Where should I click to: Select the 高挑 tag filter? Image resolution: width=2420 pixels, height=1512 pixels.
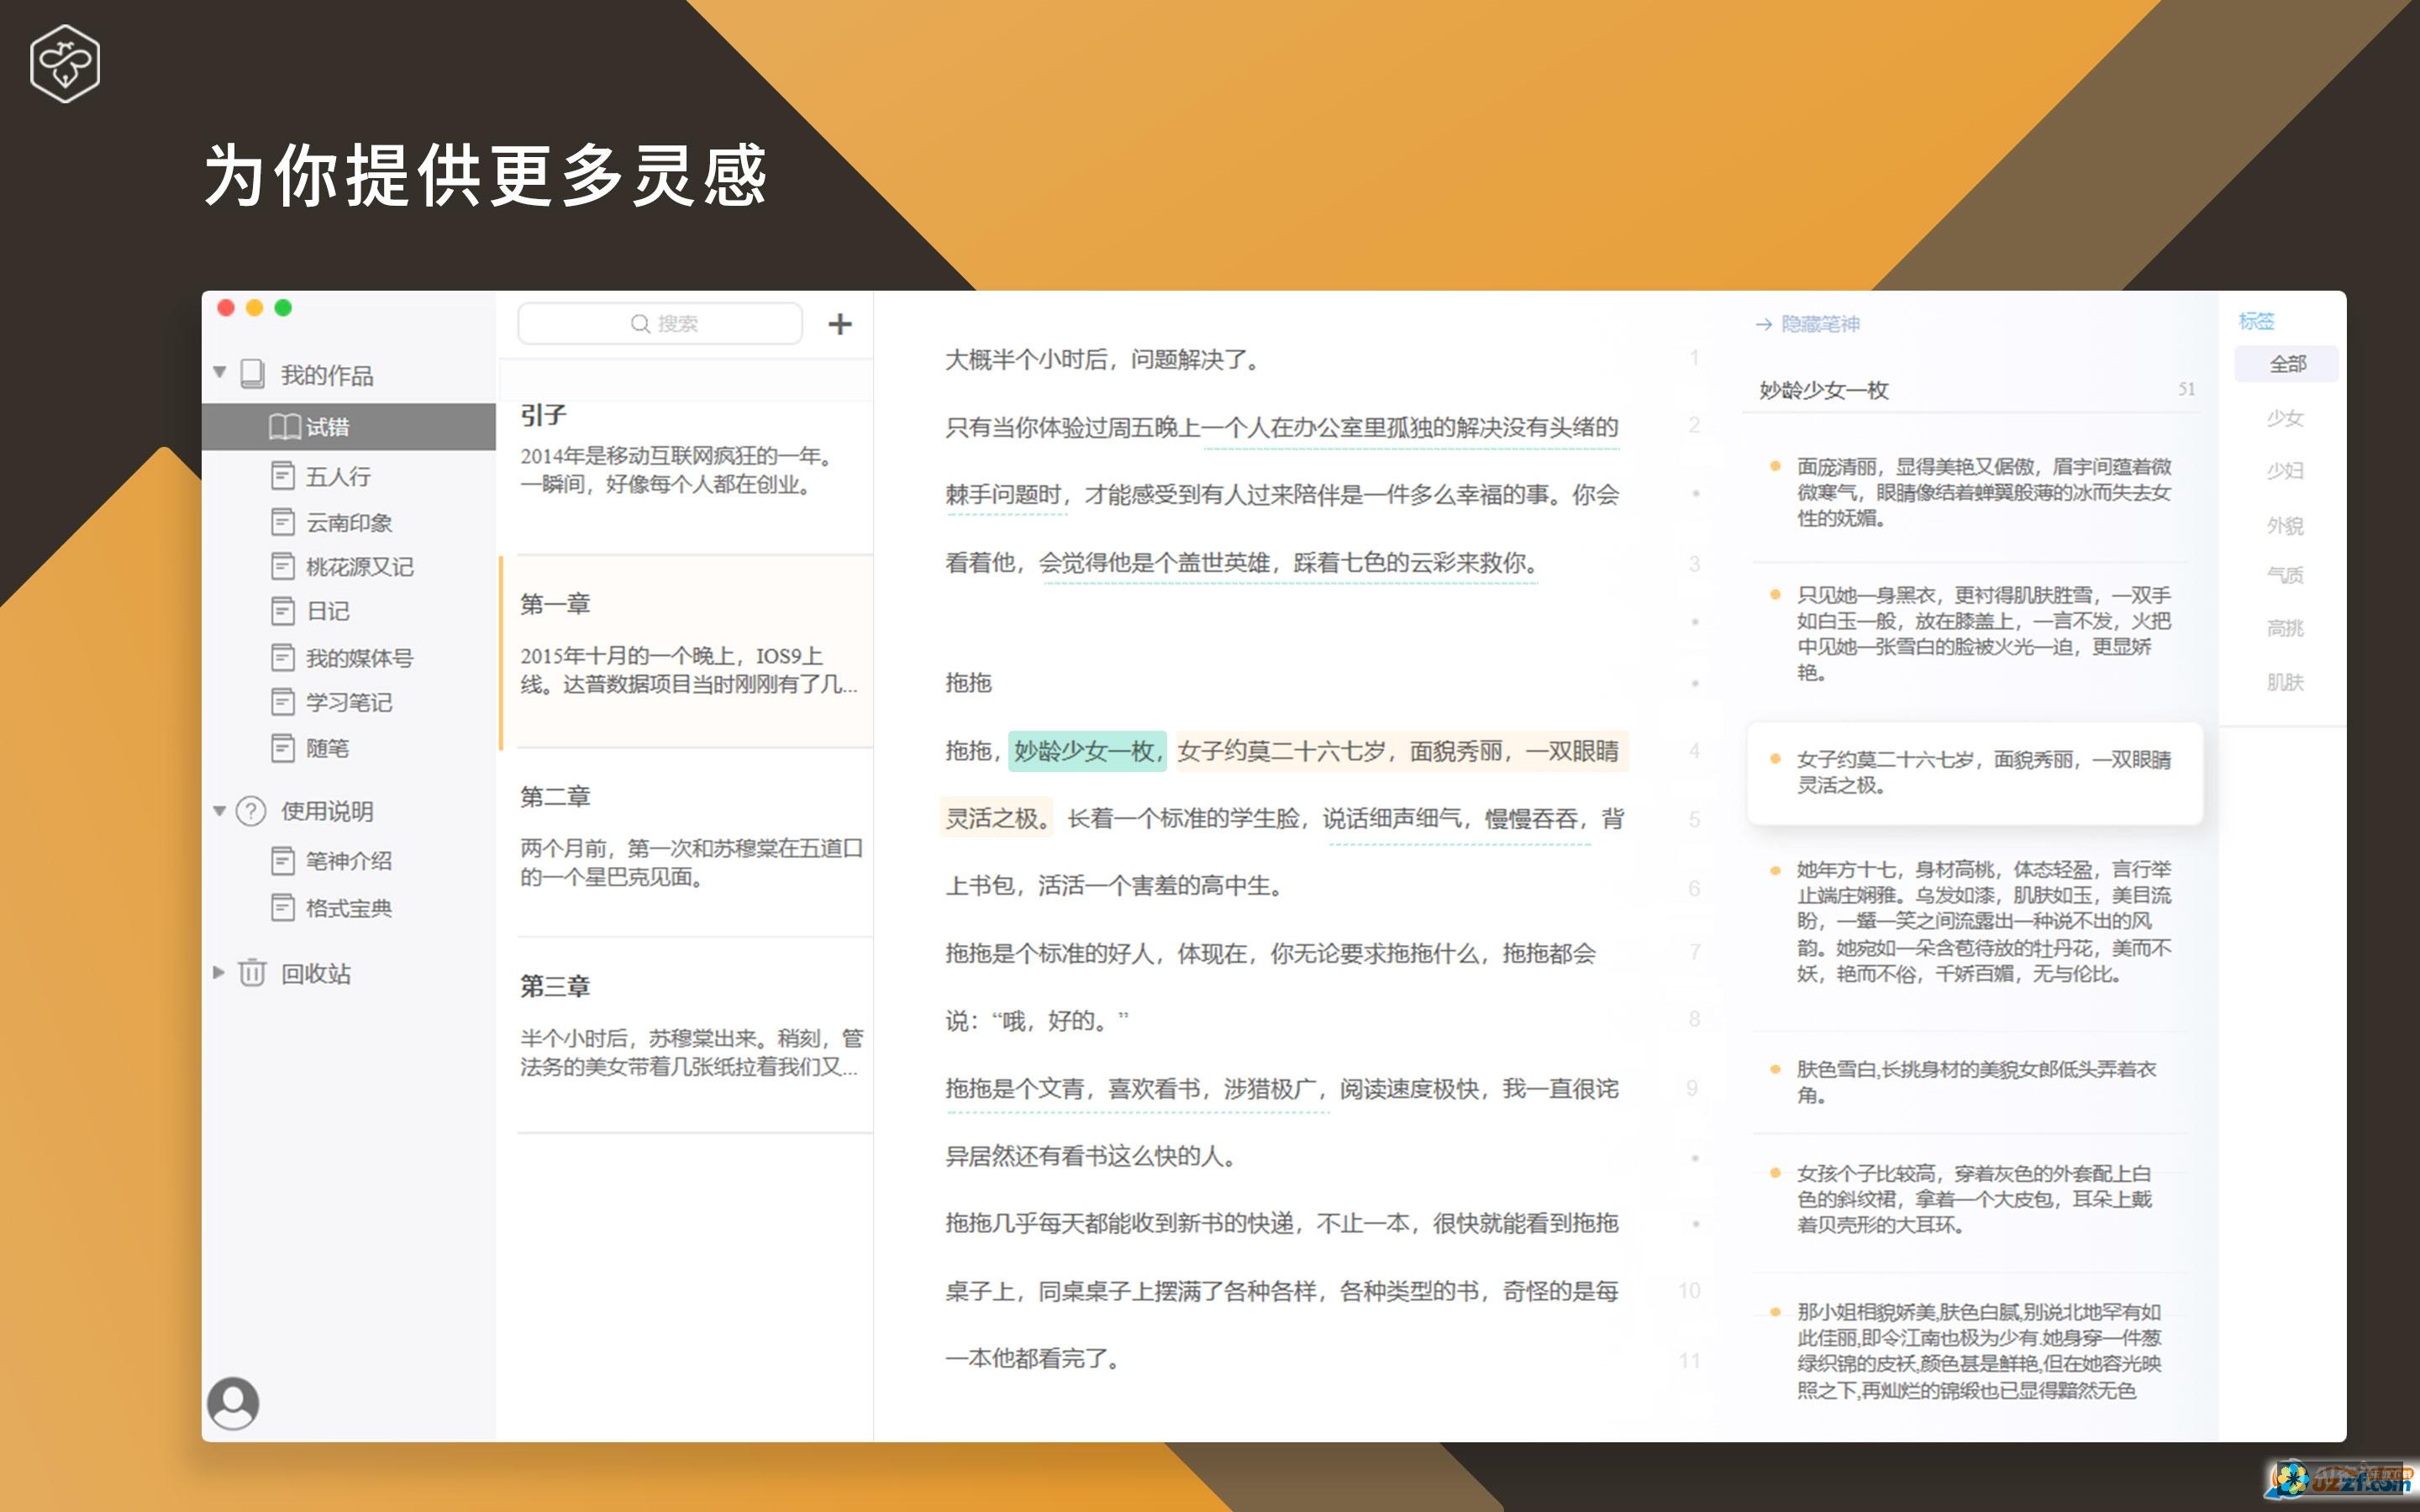(x=2285, y=628)
